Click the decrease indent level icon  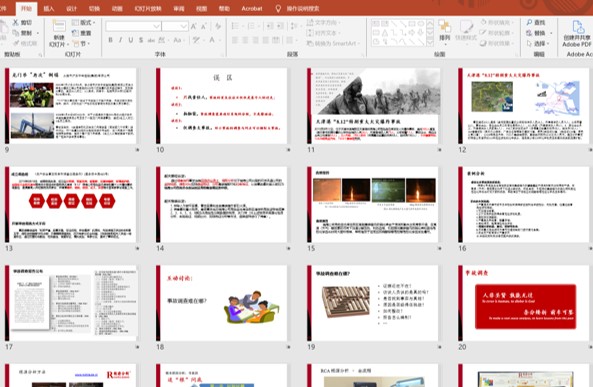pyautogui.click(x=270, y=26)
